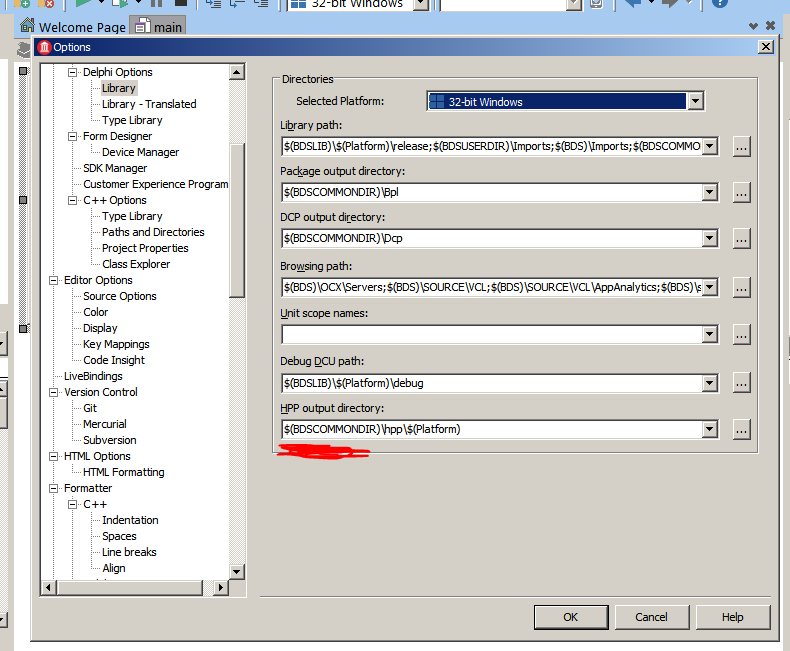This screenshot has height=651, width=790.
Task: Click into the Debug DCU path field
Action: click(x=492, y=383)
